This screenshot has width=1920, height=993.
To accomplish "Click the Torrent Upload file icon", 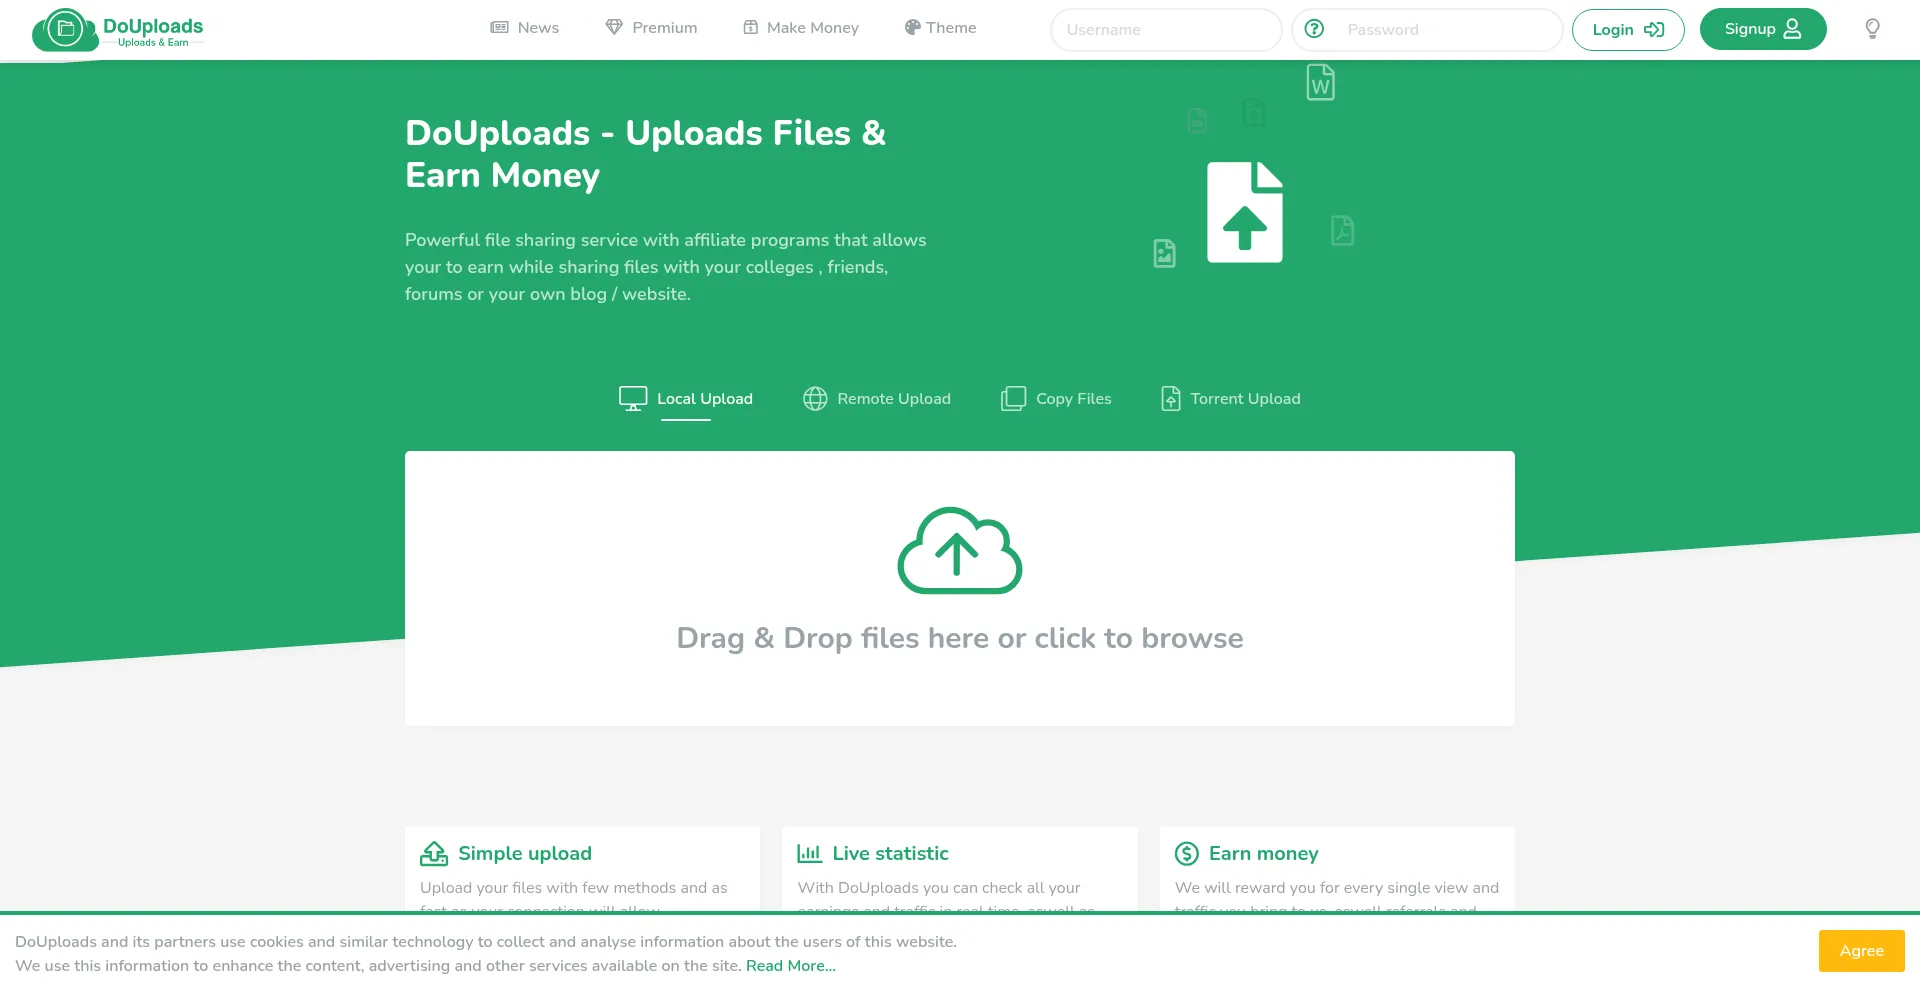I will pos(1171,399).
